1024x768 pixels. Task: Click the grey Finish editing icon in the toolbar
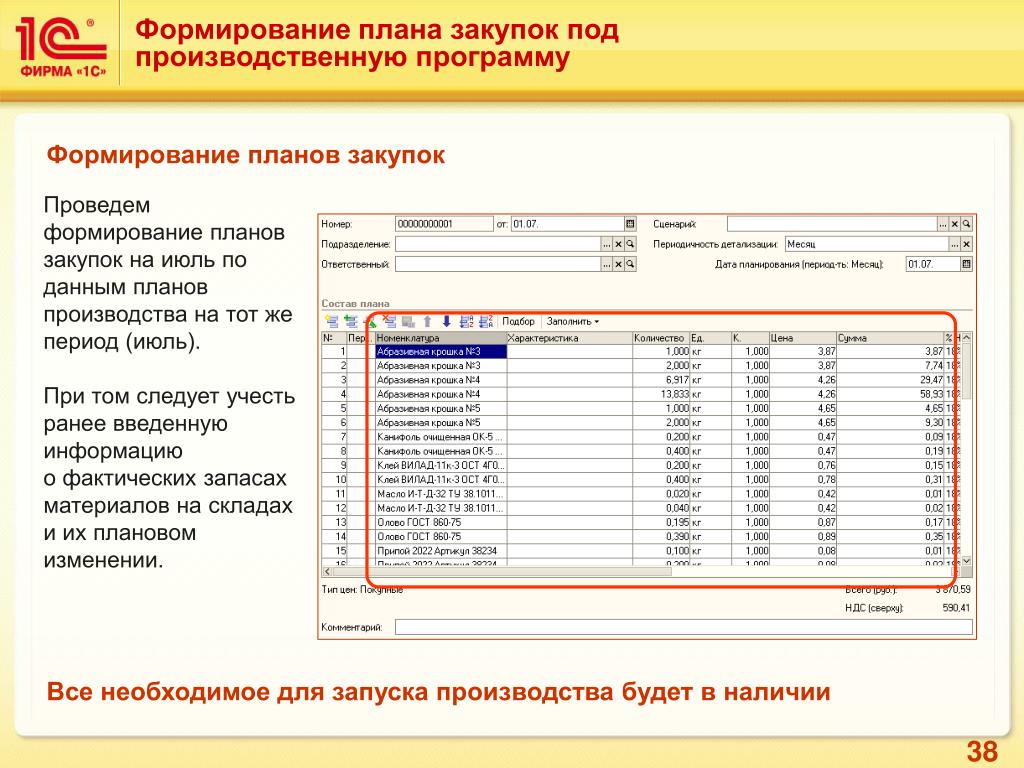coord(409,322)
